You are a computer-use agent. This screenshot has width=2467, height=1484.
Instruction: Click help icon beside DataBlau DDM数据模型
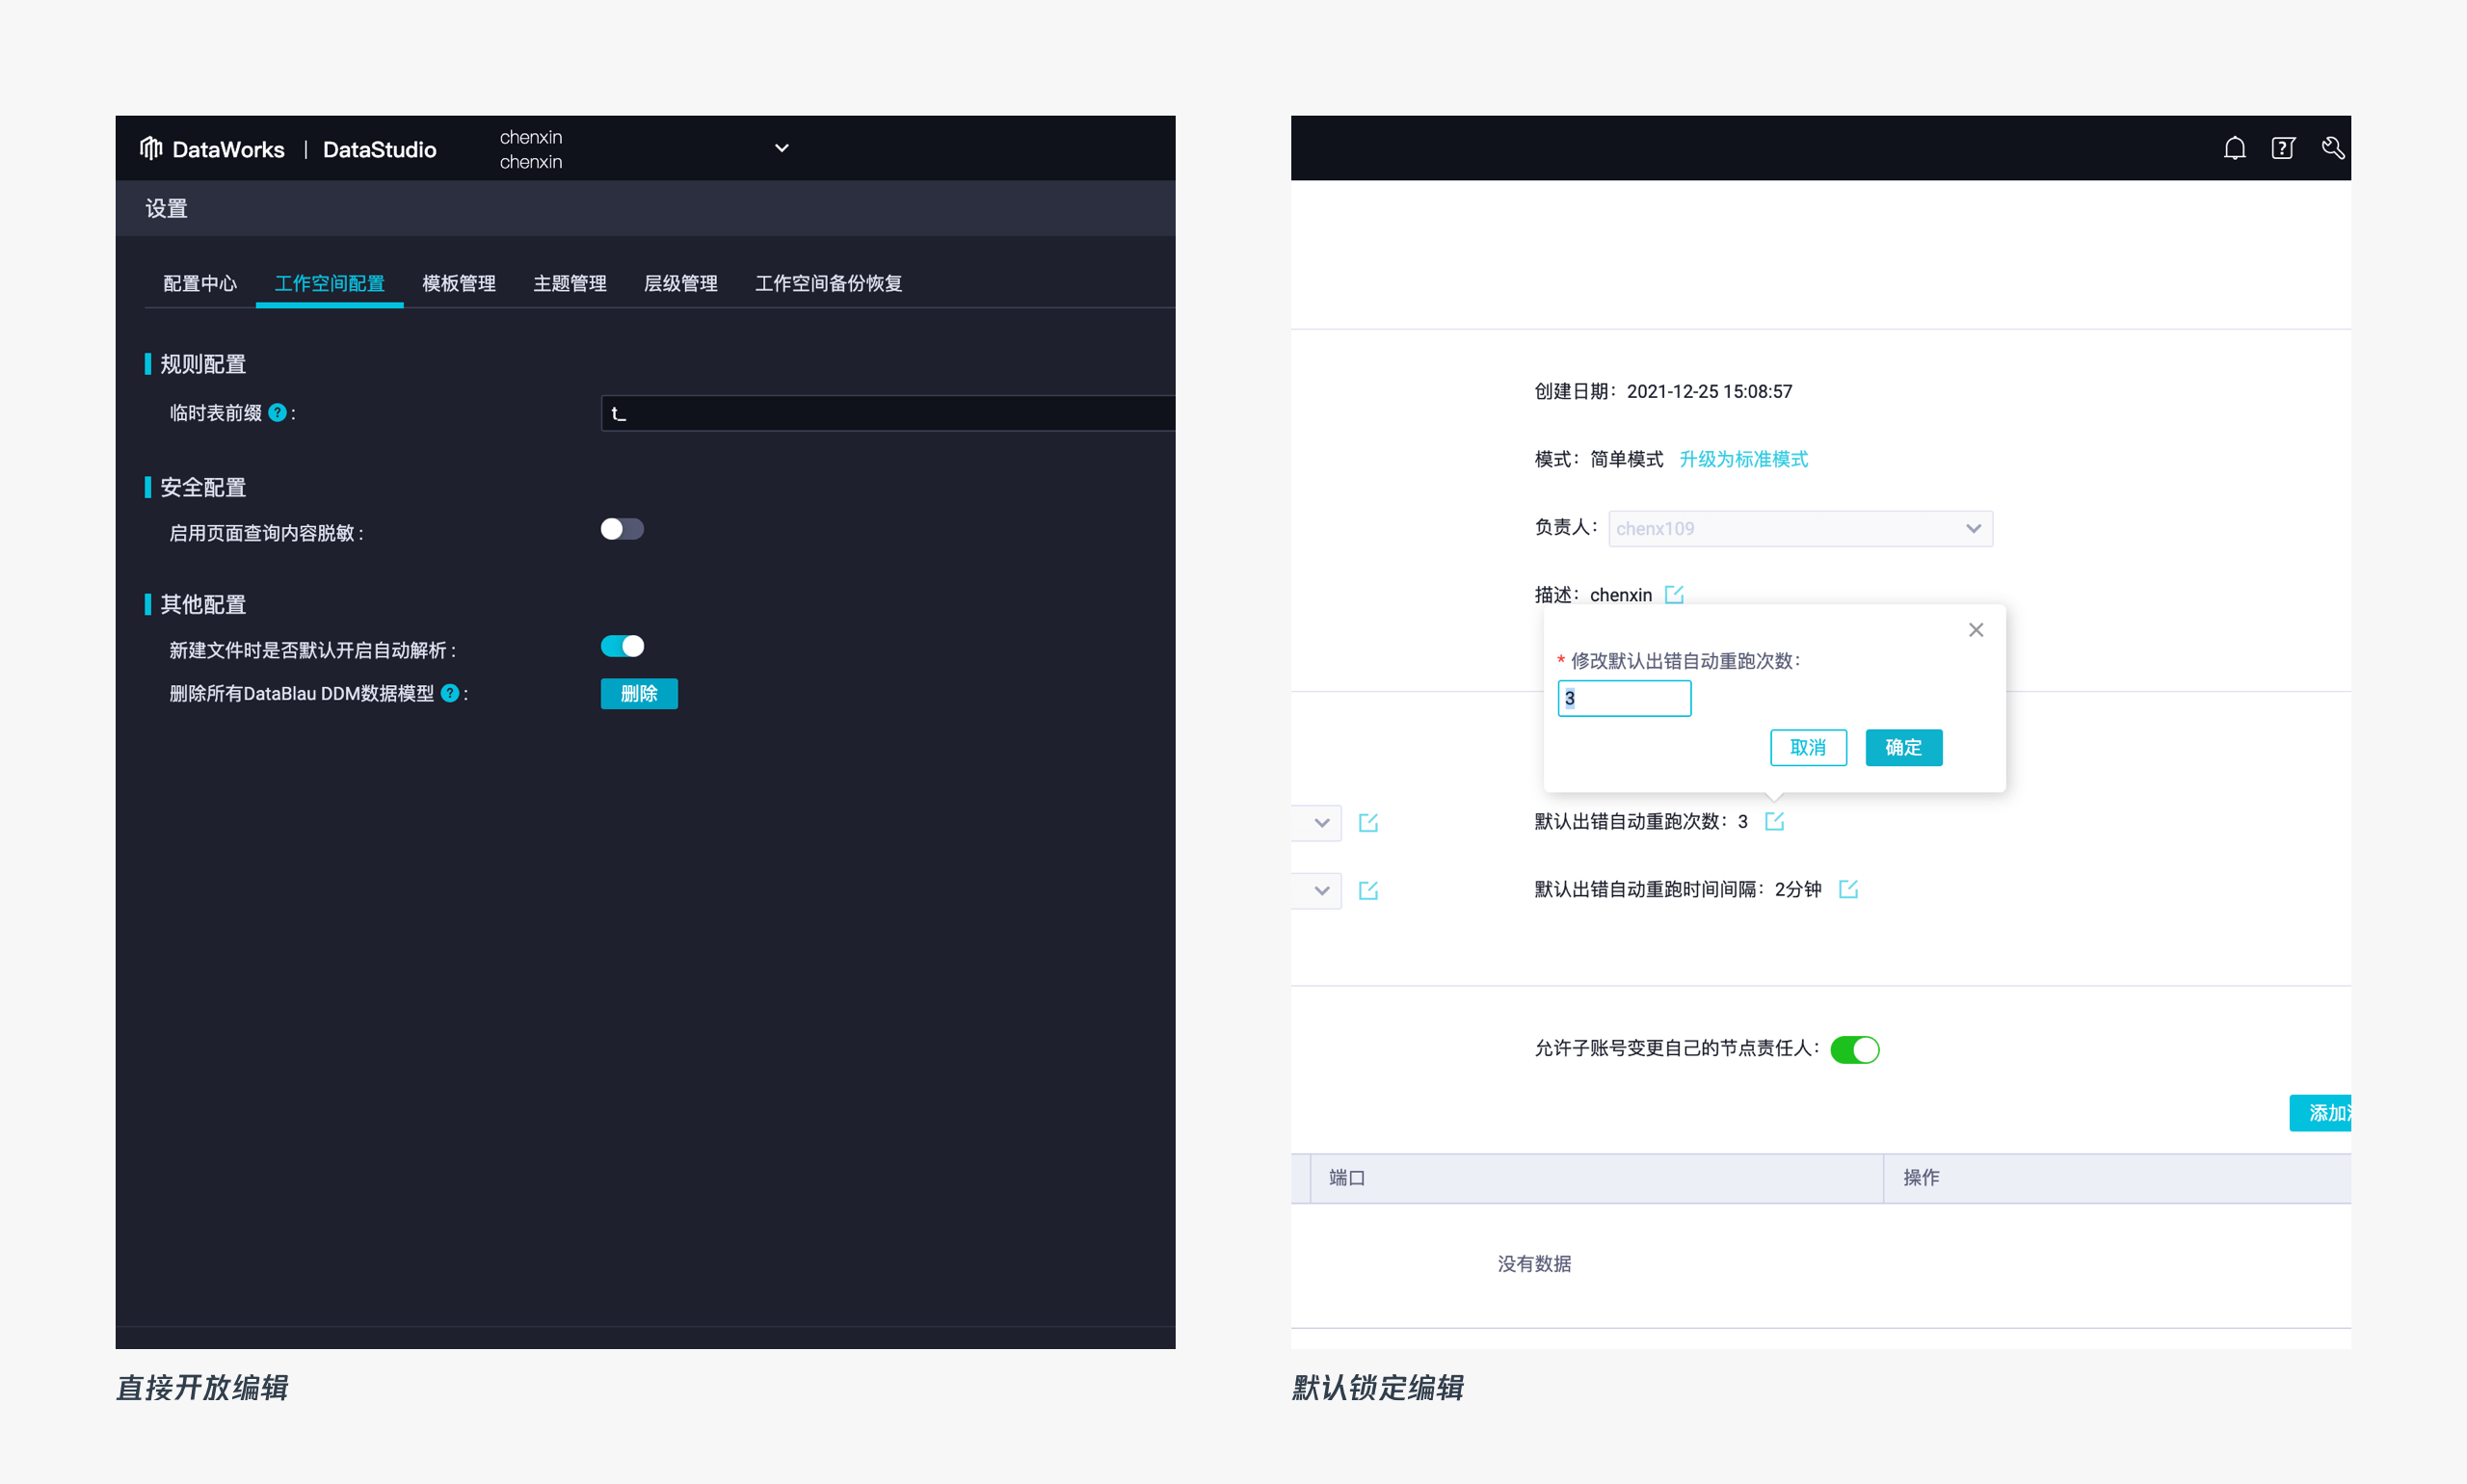click(450, 693)
